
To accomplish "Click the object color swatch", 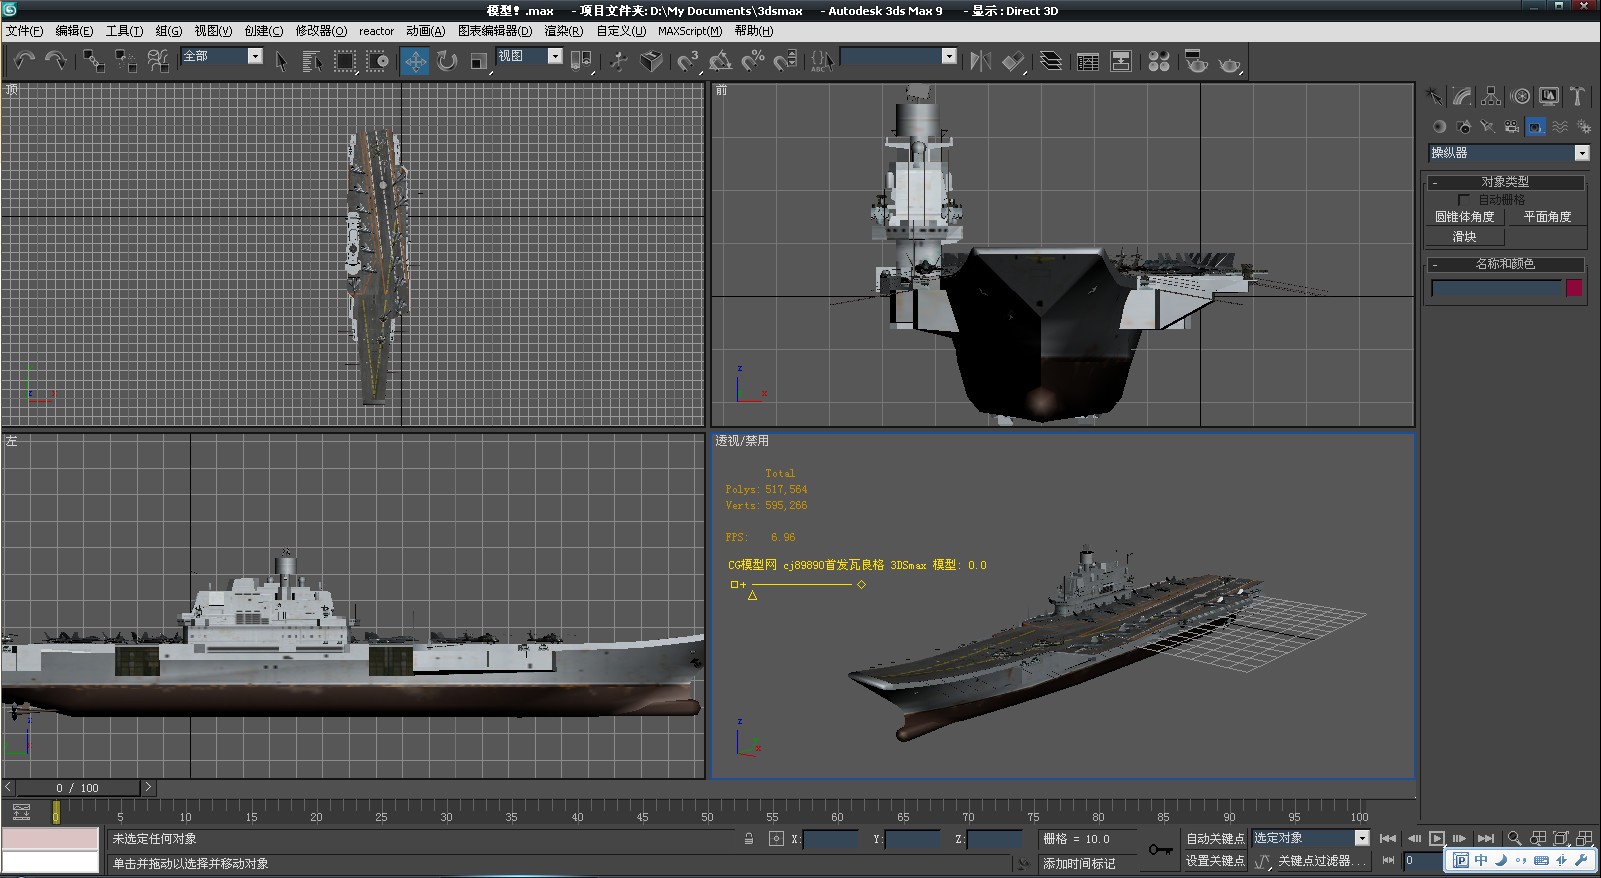I will pyautogui.click(x=1574, y=288).
